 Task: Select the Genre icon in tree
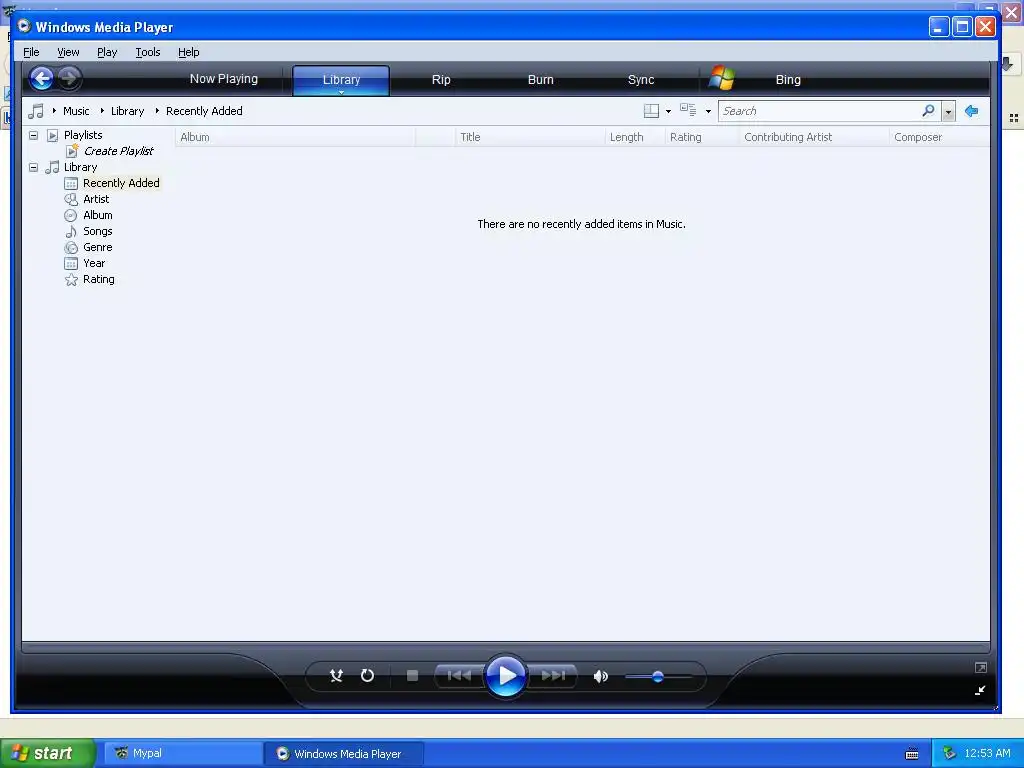pos(71,248)
